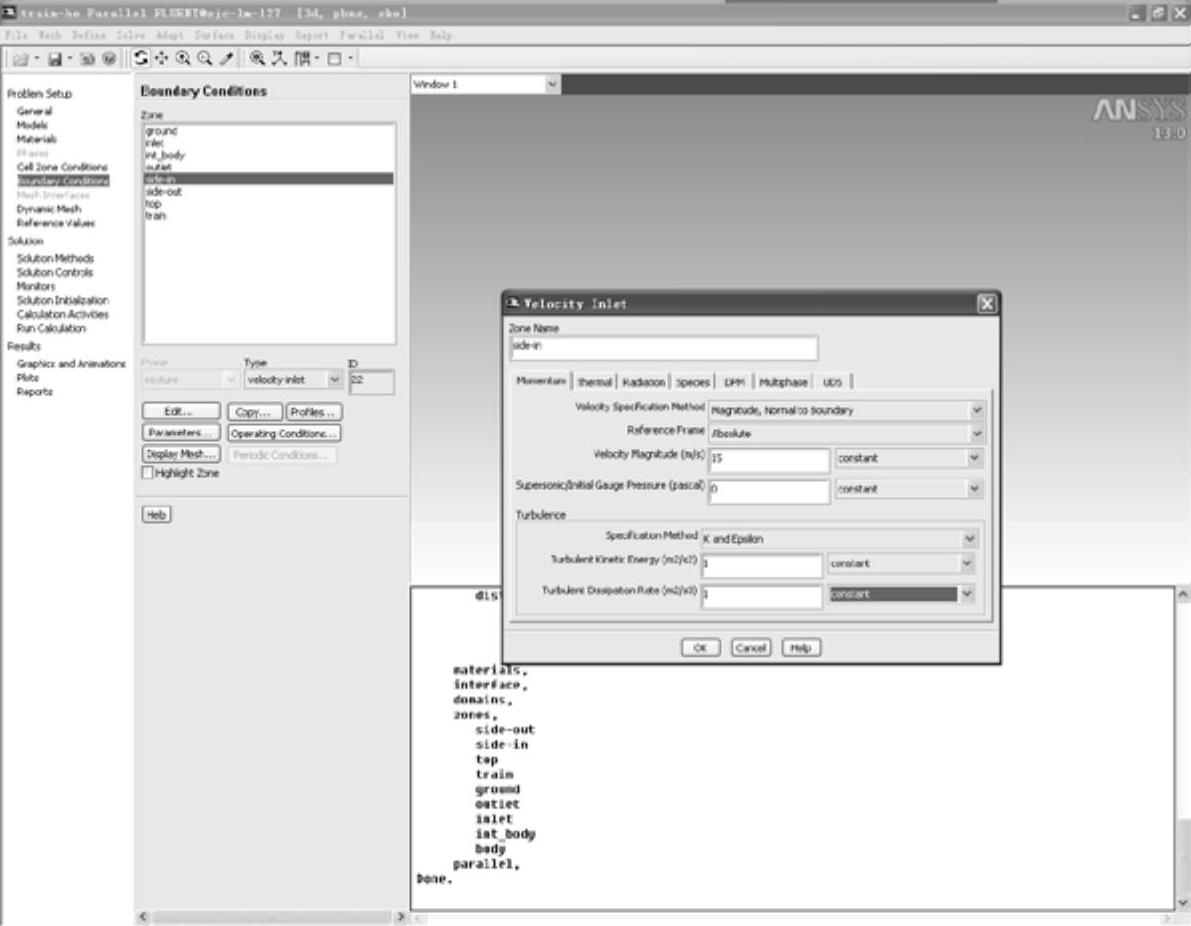The height and width of the screenshot is (926, 1191).
Task: Select the pan view tool
Action: pos(161,58)
